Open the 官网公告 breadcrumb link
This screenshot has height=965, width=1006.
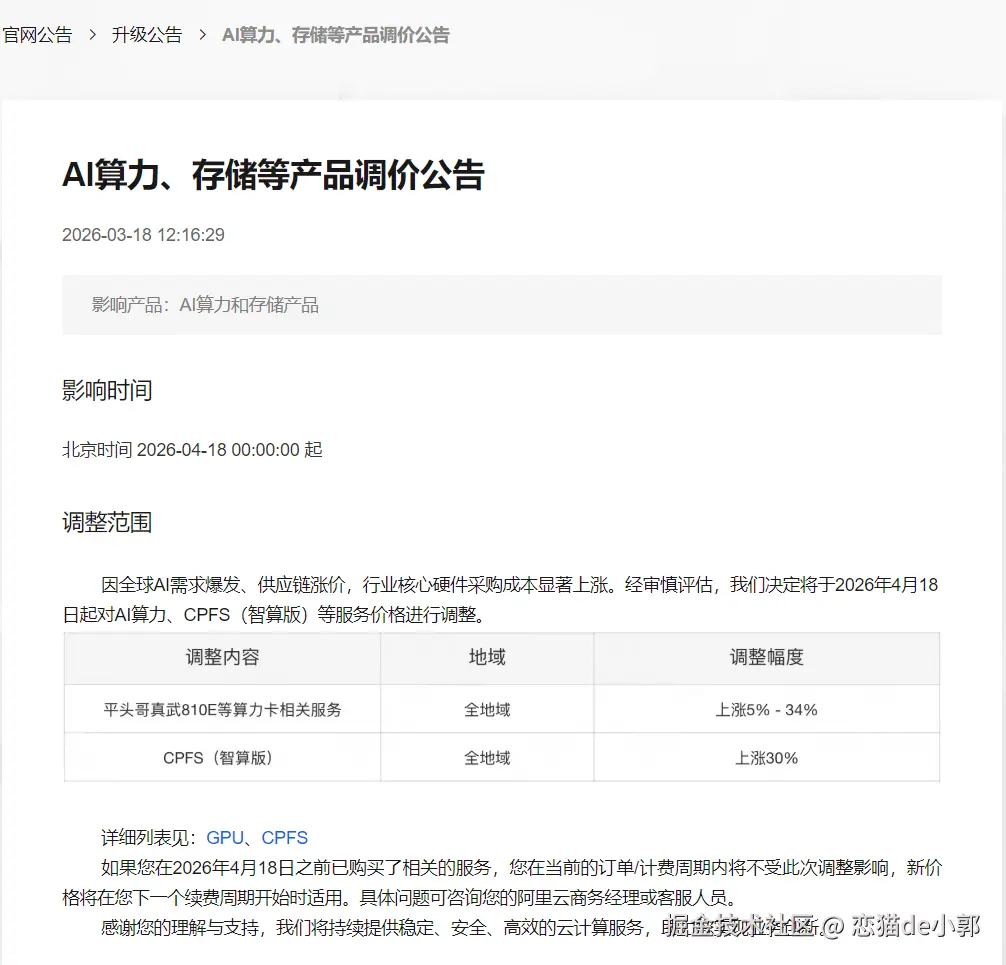click(37, 35)
